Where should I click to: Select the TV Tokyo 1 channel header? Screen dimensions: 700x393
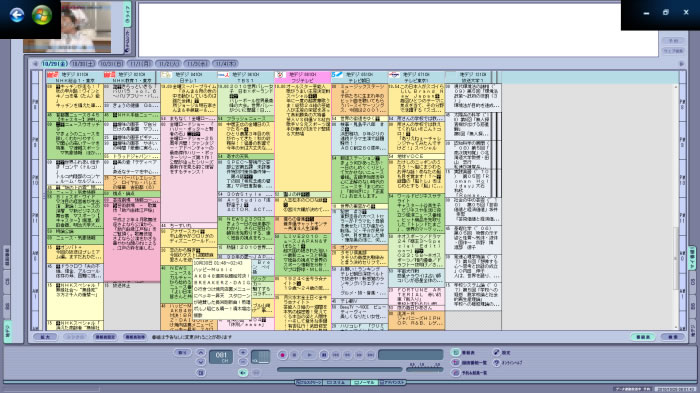(416, 77)
